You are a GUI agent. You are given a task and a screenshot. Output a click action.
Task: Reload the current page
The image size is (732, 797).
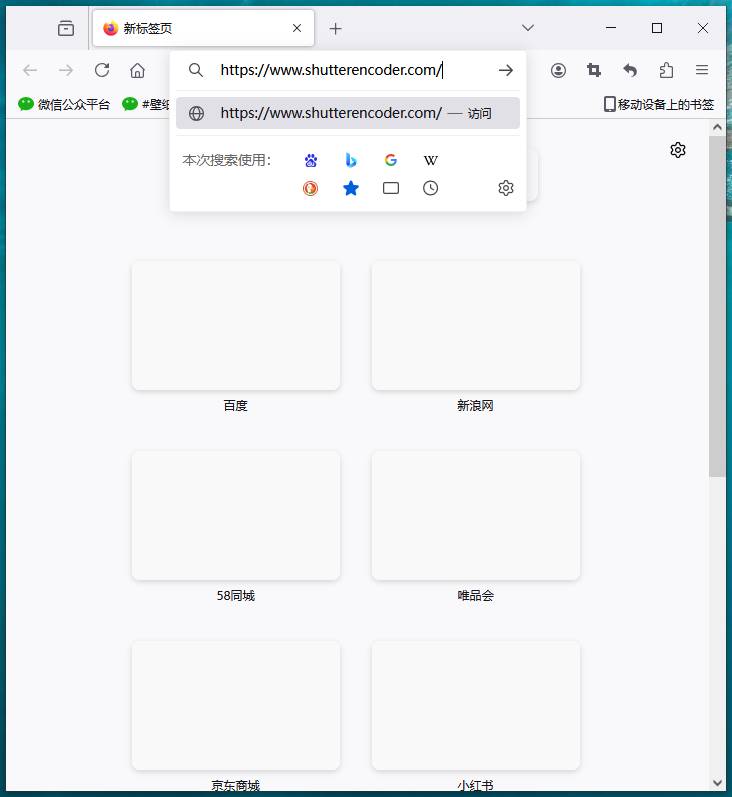pyautogui.click(x=102, y=70)
